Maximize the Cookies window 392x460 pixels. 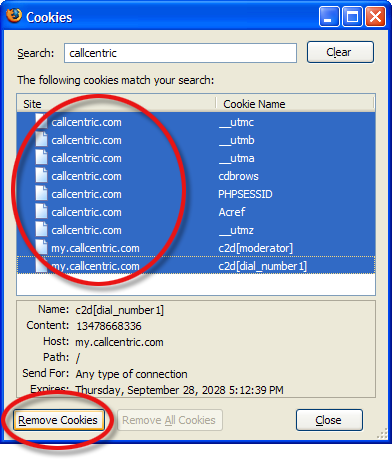352,17
